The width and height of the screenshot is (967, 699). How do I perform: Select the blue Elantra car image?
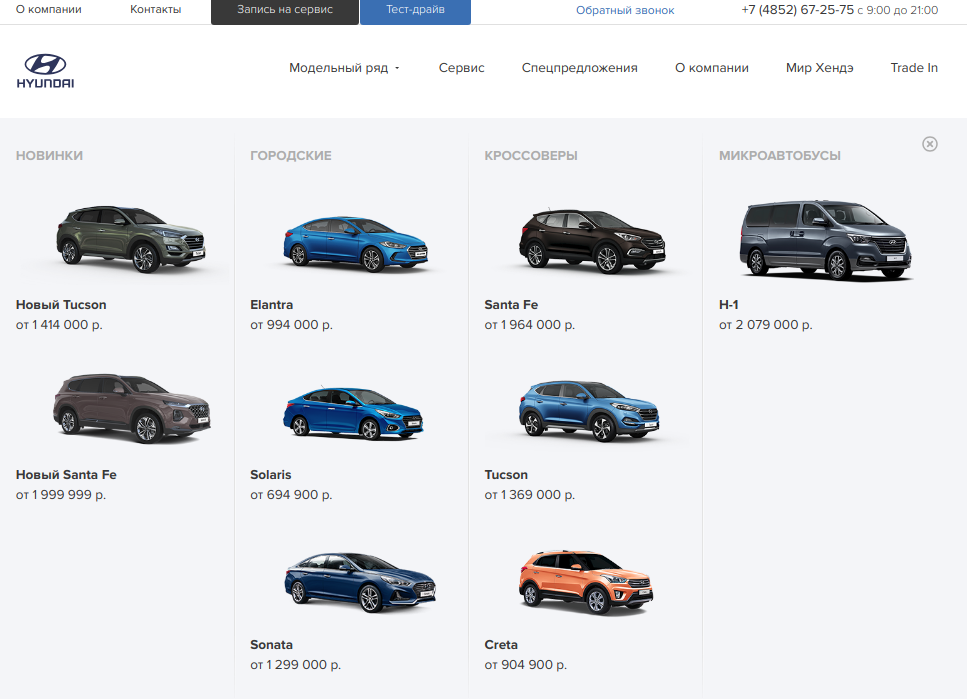(x=355, y=244)
